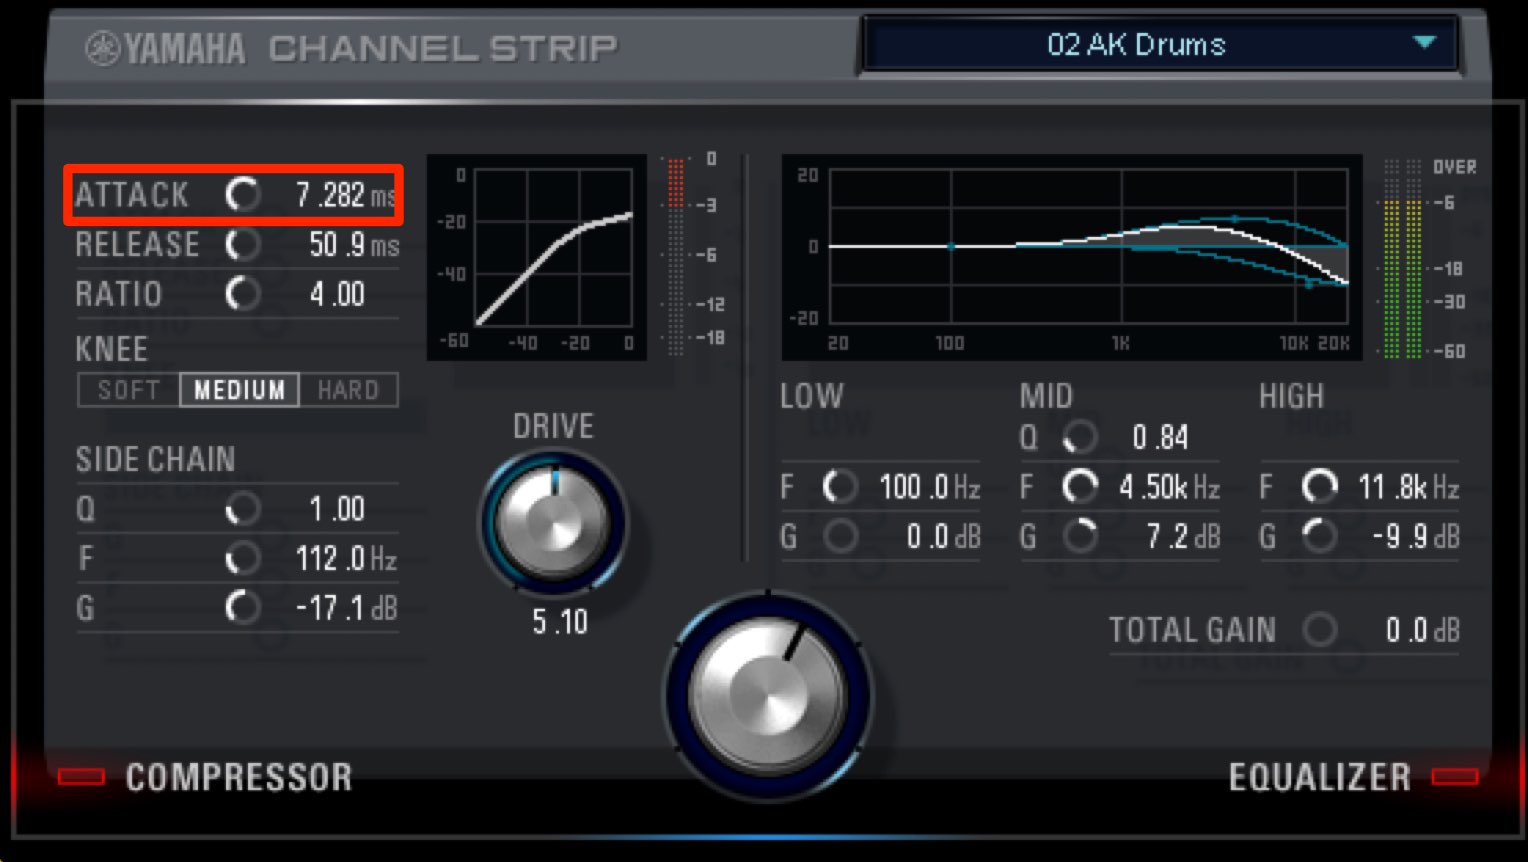Select the SOFT knee option

pyautogui.click(x=129, y=390)
